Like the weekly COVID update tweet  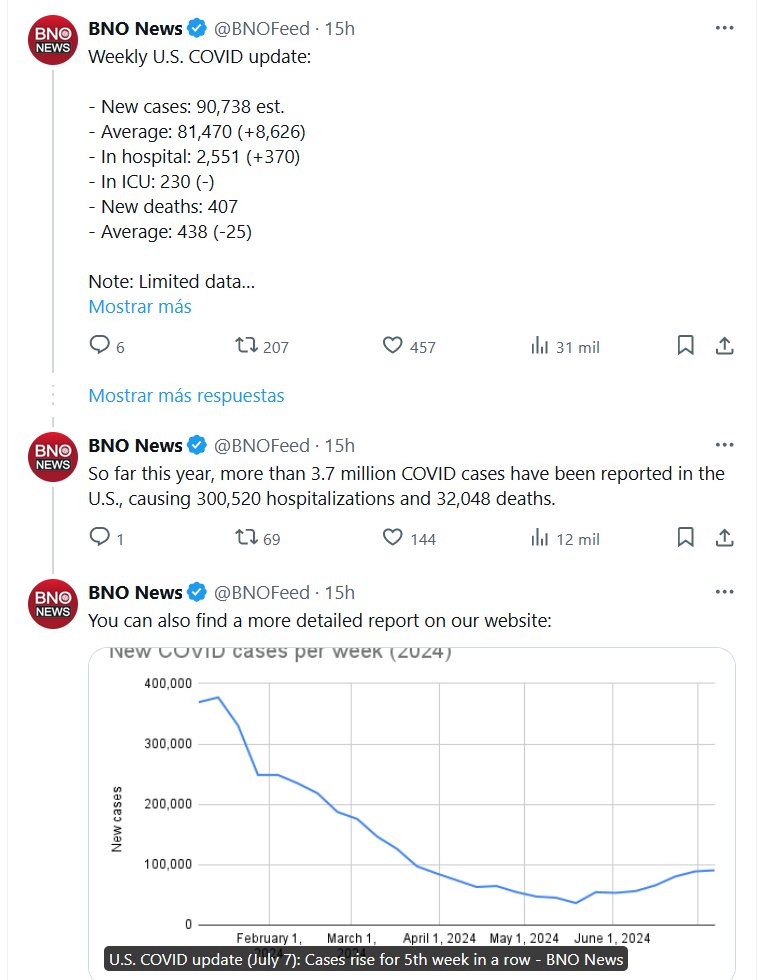pos(393,346)
